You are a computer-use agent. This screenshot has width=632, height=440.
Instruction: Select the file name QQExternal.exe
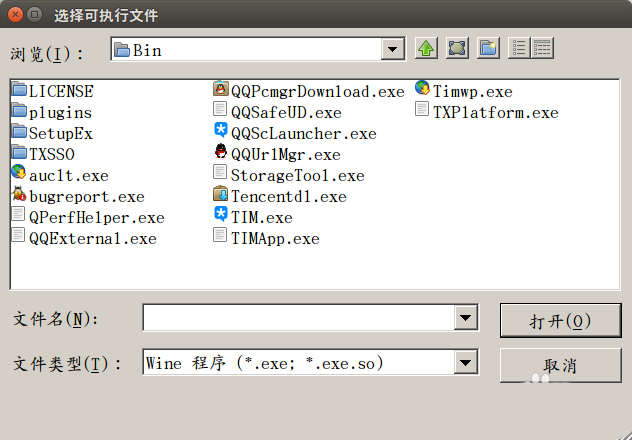(93, 239)
